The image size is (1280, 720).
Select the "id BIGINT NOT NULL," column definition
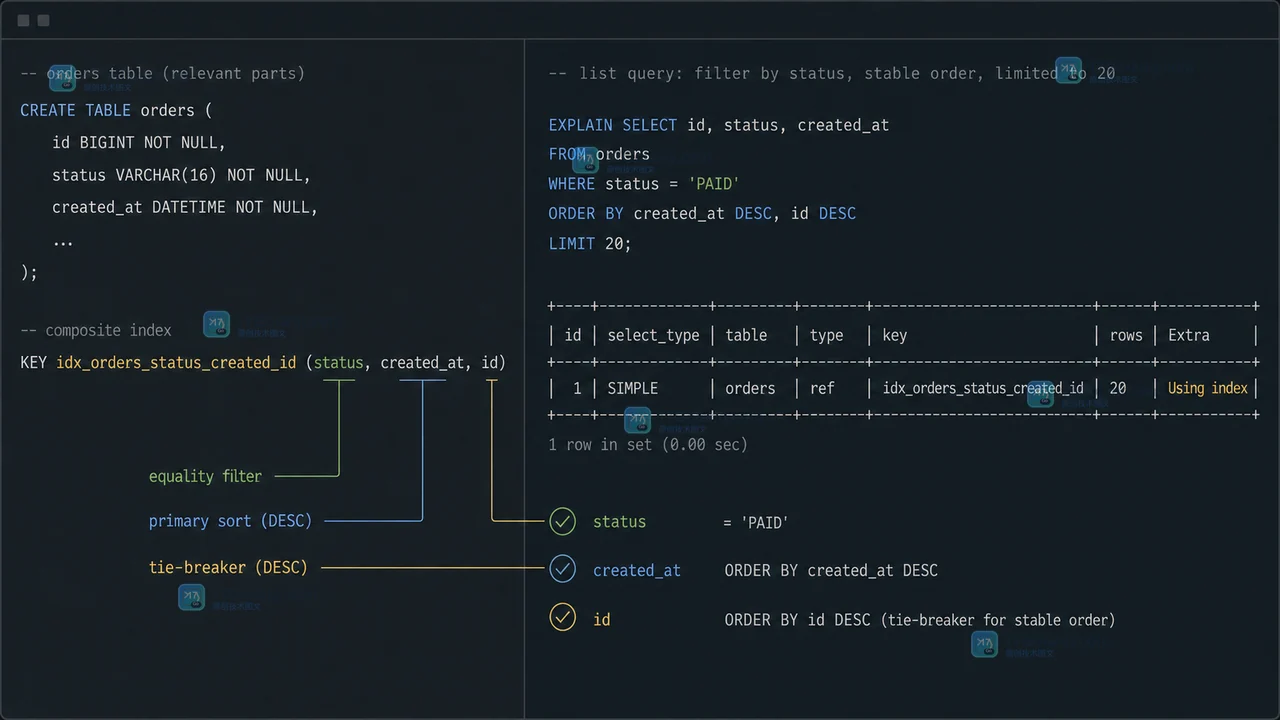tap(139, 143)
